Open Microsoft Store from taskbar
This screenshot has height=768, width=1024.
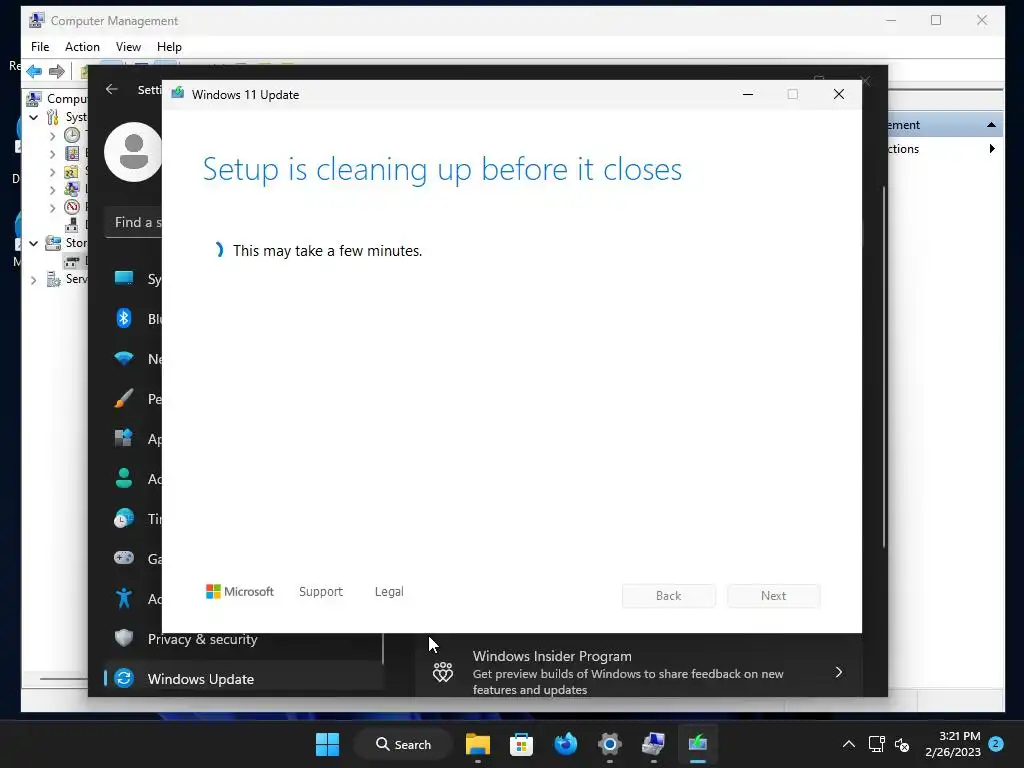coord(521,744)
